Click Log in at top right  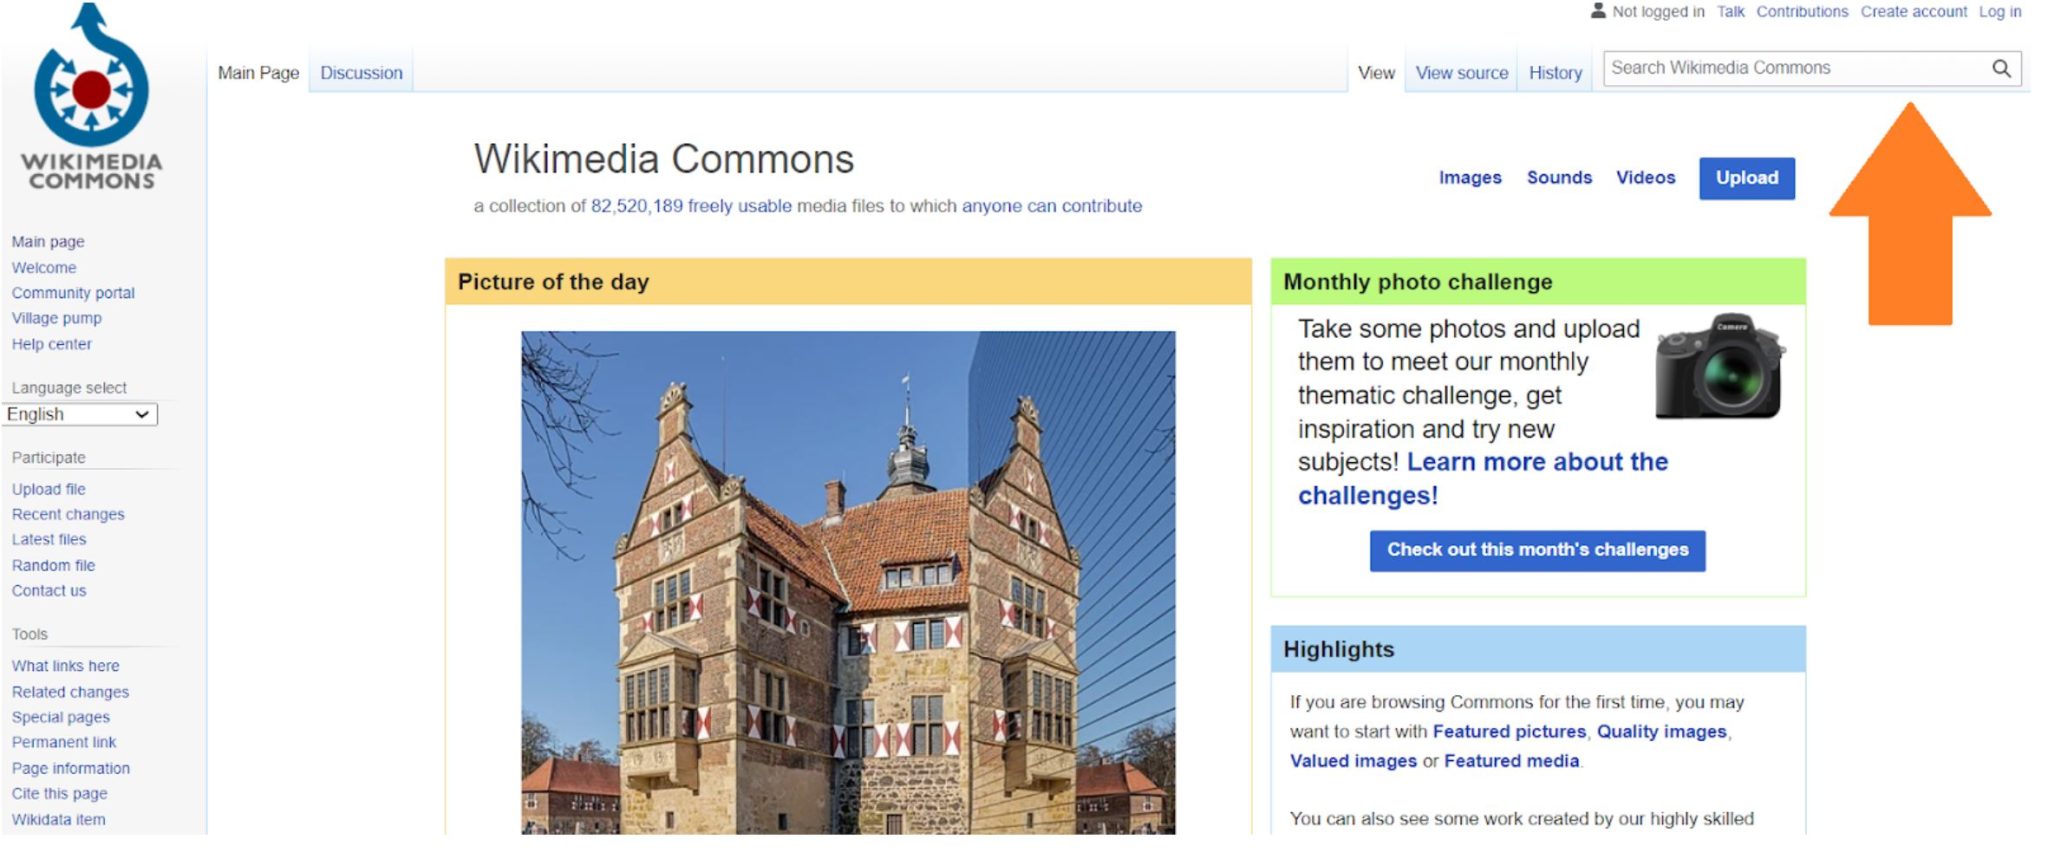[2000, 12]
